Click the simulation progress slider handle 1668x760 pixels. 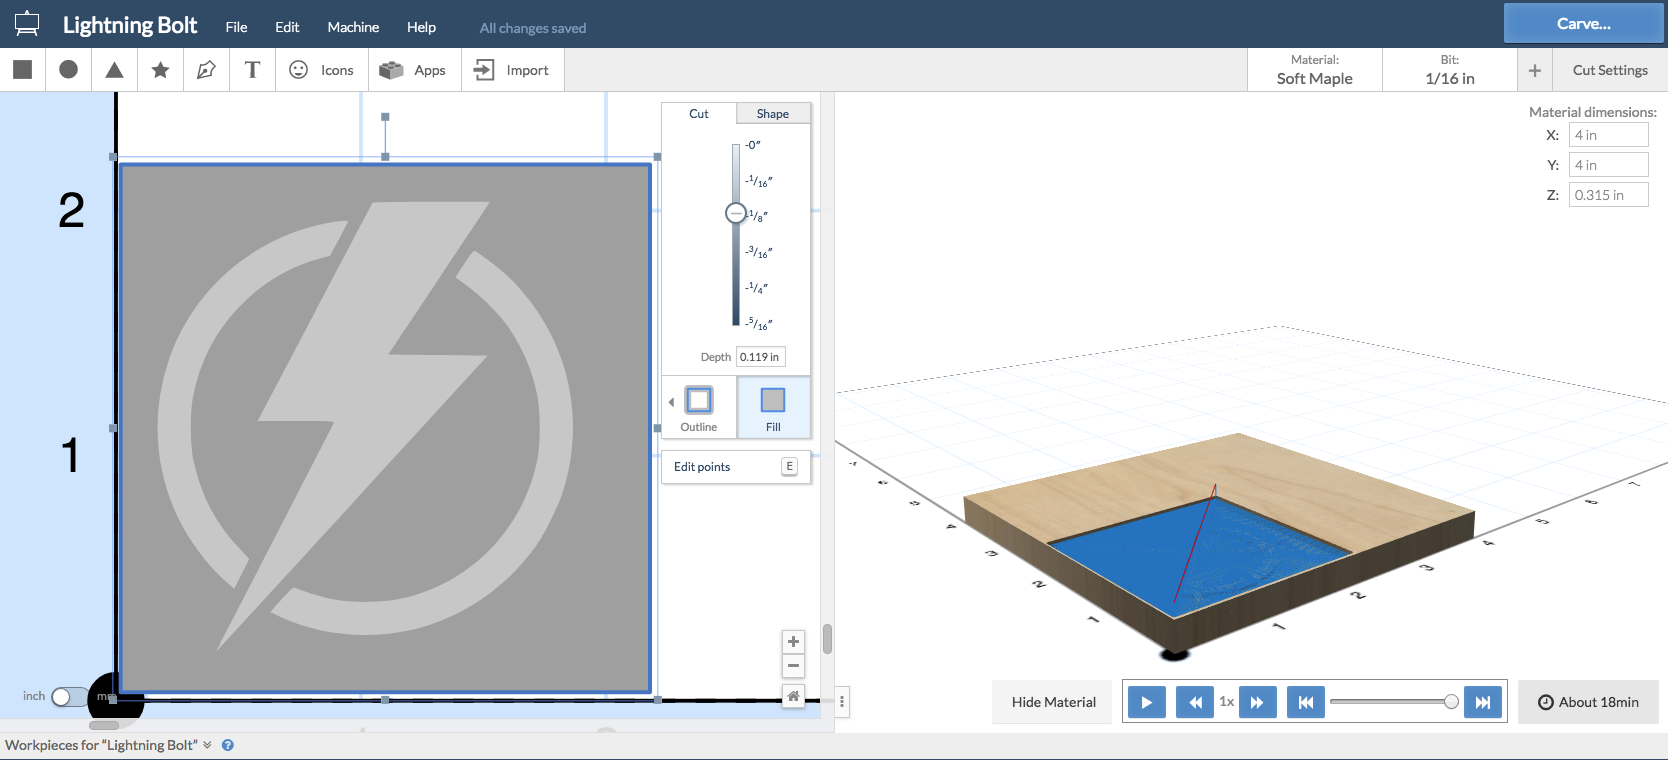[1451, 702]
